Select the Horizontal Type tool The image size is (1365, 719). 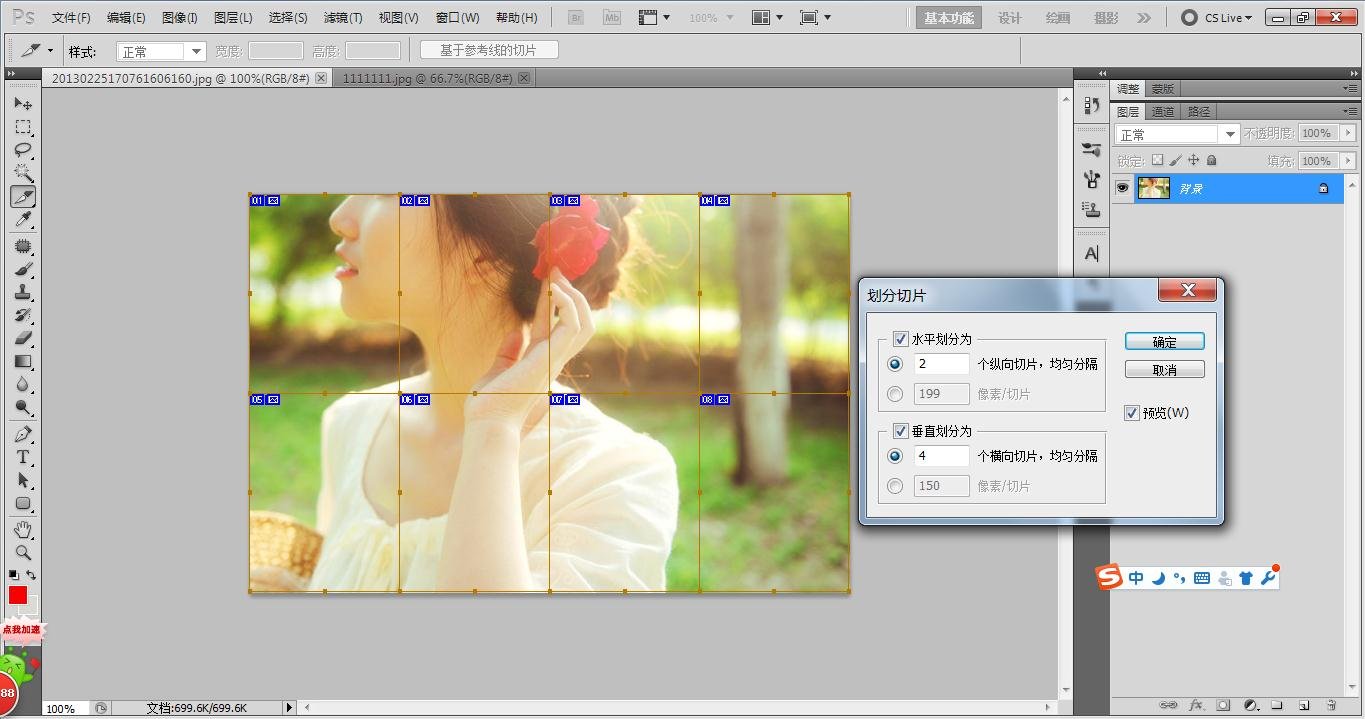pyautogui.click(x=22, y=457)
